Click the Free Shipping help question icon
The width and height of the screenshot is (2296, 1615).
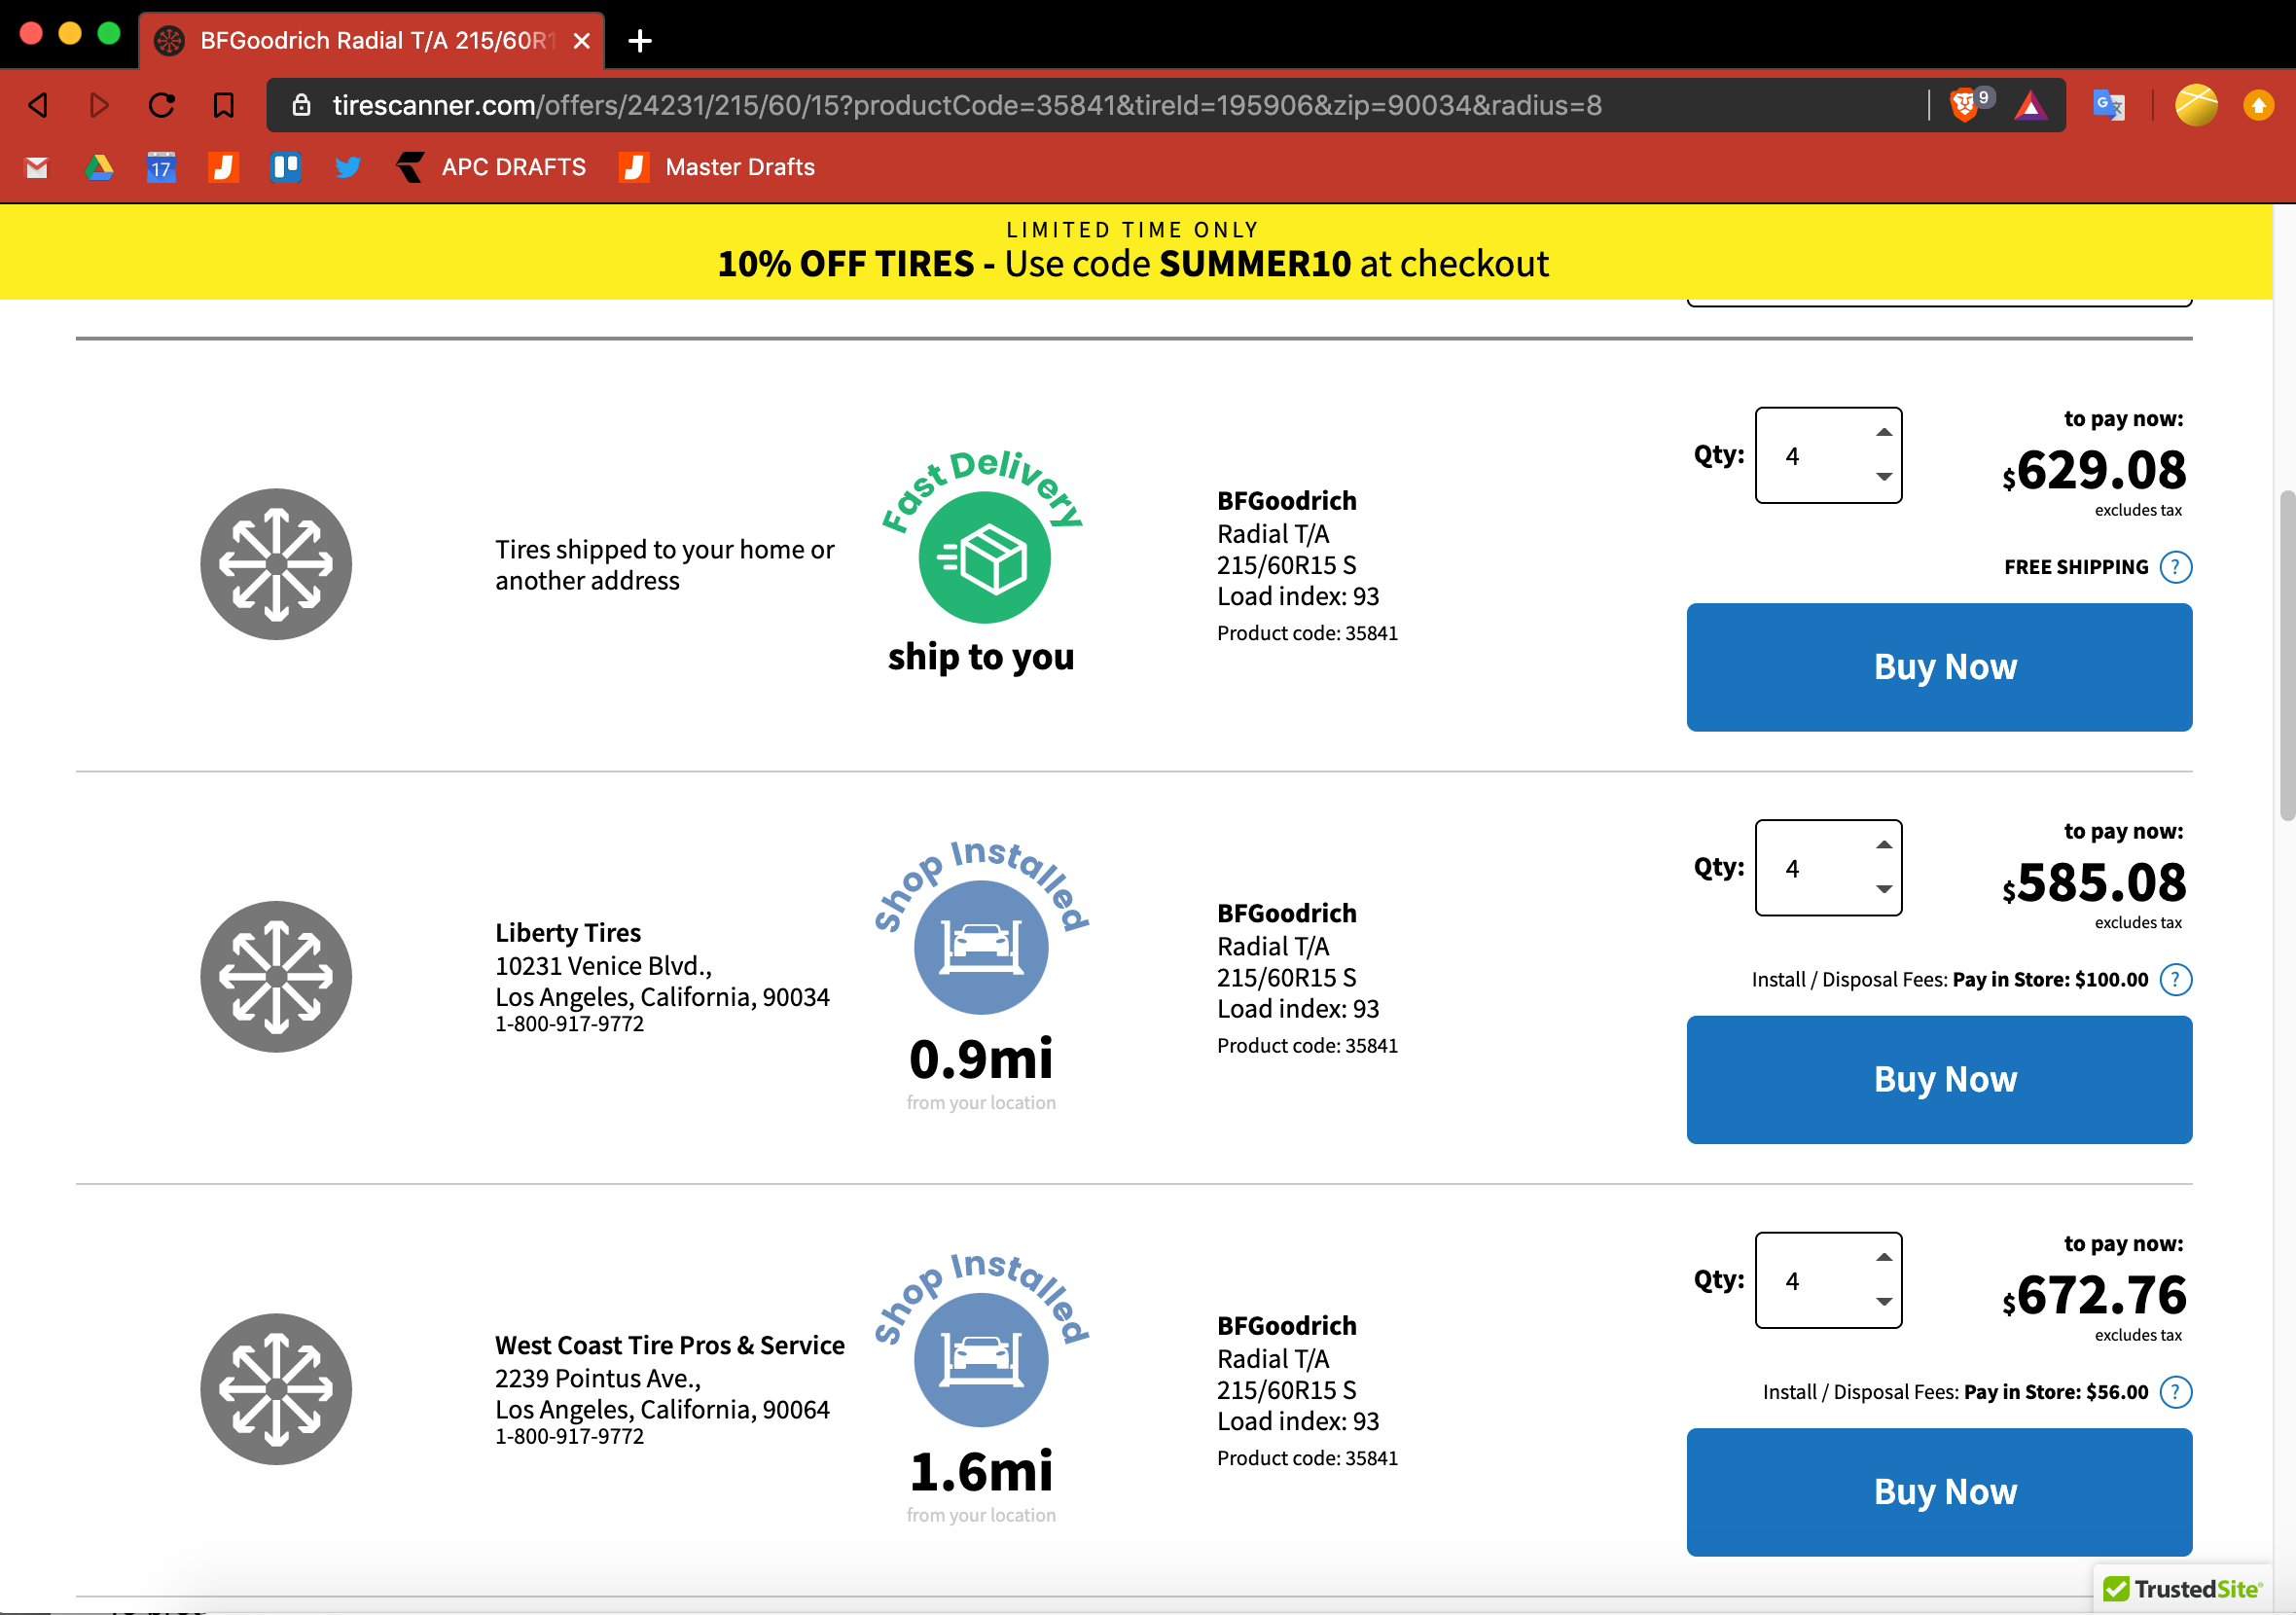(2175, 567)
